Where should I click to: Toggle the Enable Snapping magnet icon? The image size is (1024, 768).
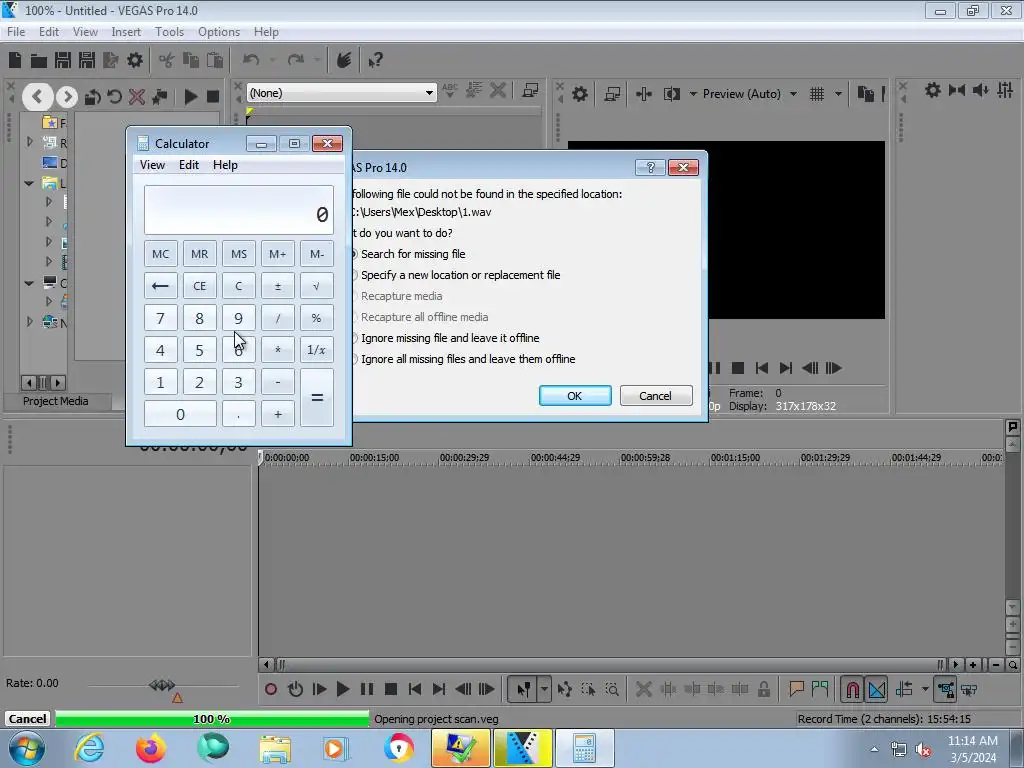853,689
